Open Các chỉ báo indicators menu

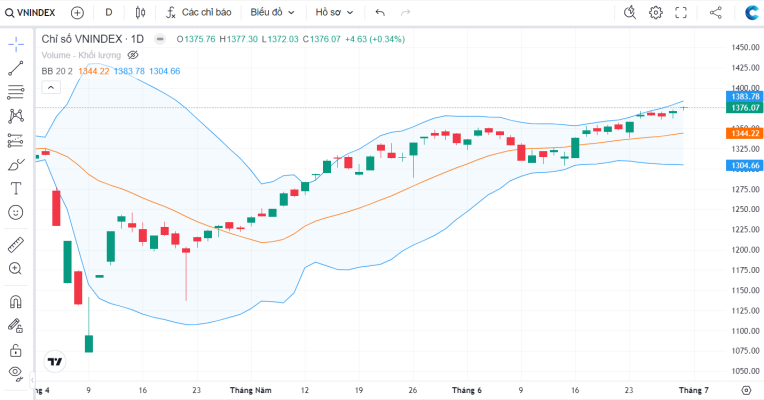(199, 13)
